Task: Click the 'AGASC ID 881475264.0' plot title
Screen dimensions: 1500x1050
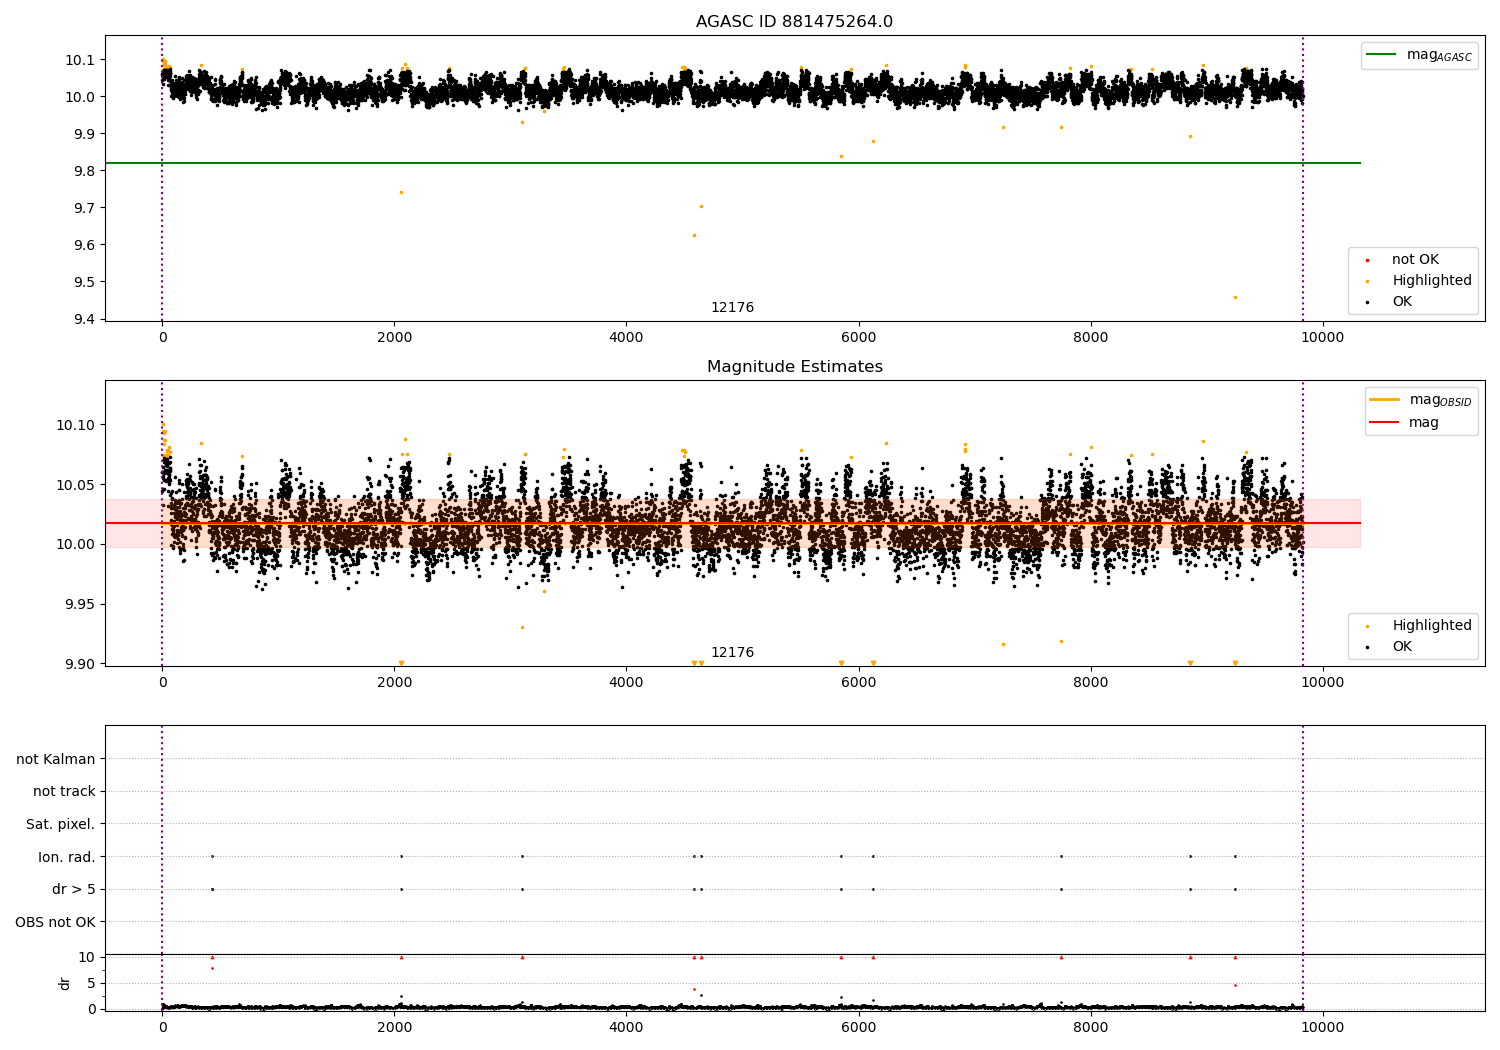Action: point(794,22)
